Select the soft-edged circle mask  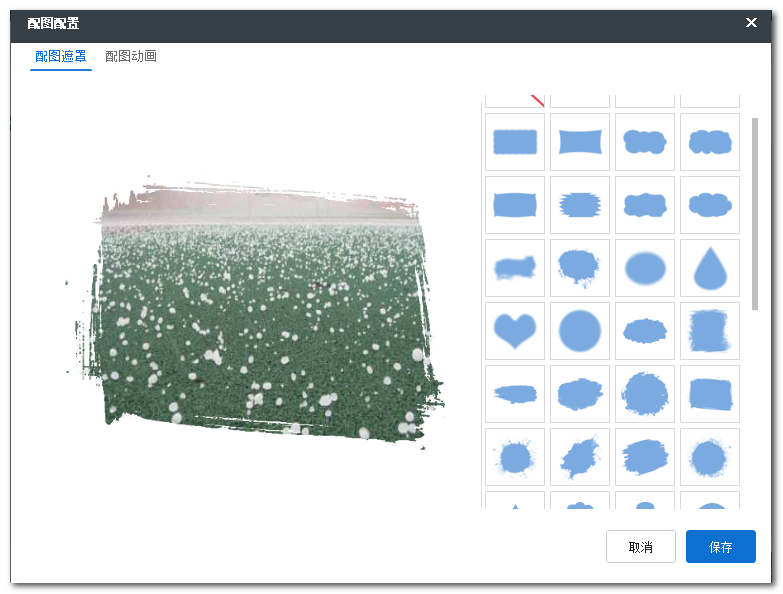click(x=580, y=330)
